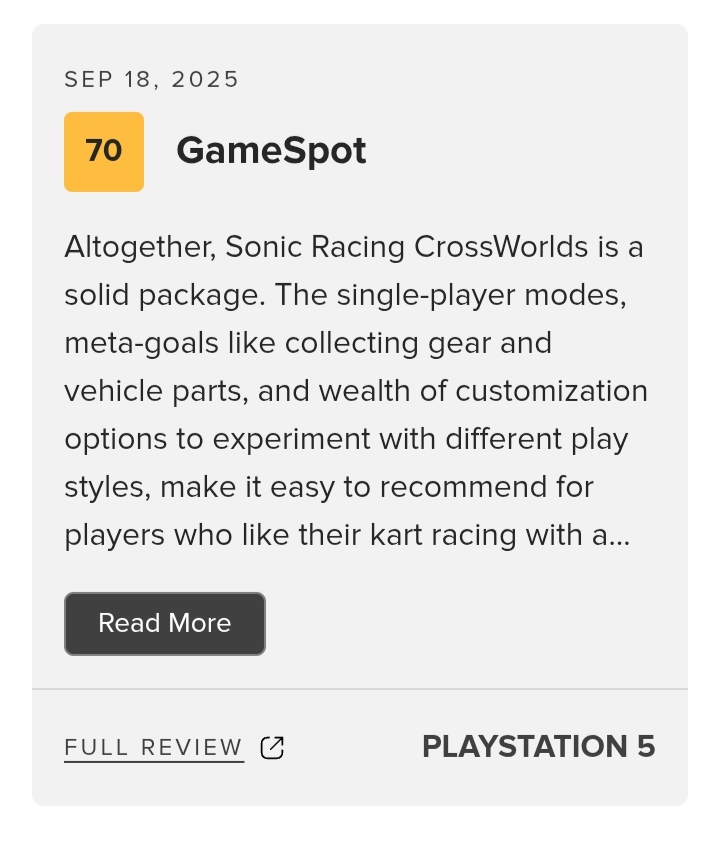This screenshot has height=848, width=720.
Task: Click the PLAYSTATION 5 platform label
Action: click(x=539, y=747)
